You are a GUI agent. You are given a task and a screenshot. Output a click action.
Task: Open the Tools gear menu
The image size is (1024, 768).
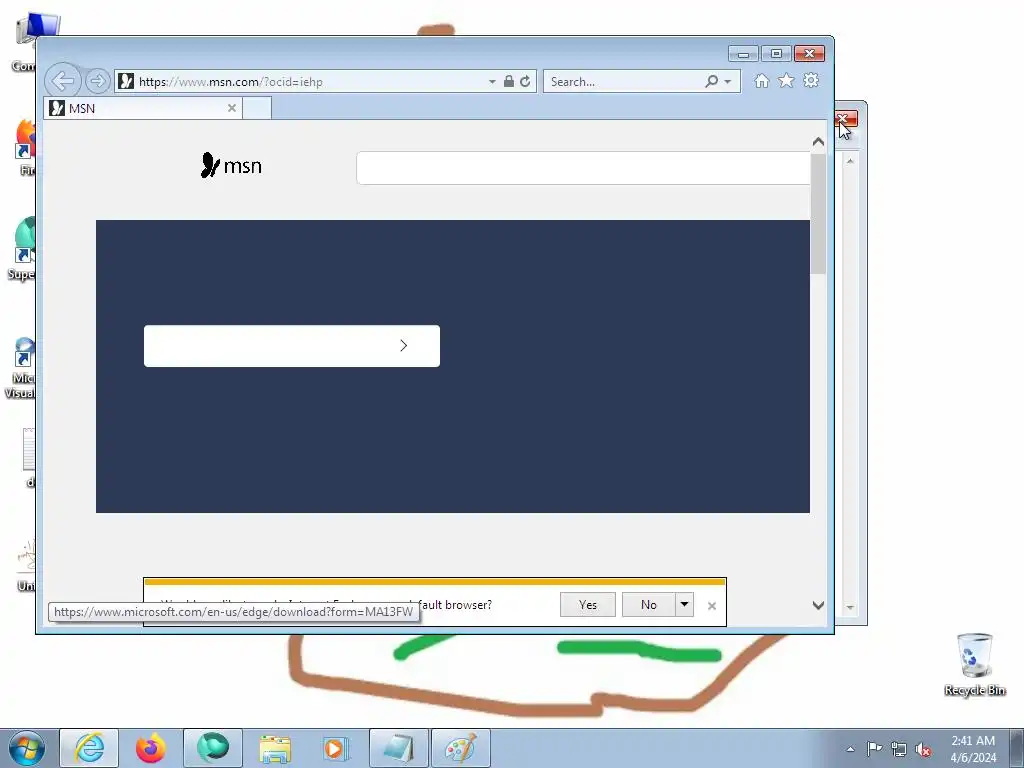point(811,80)
